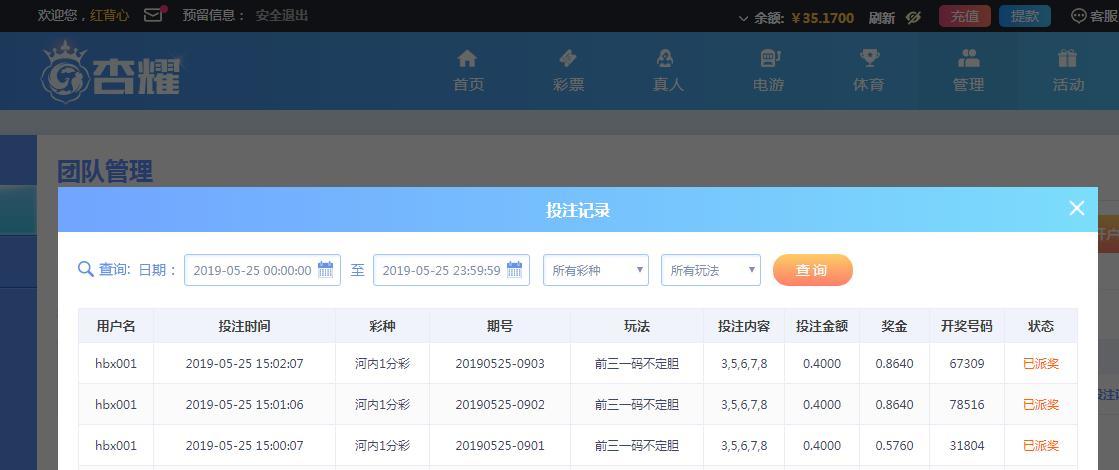
Task: Open 电游 electronic games section
Action: 768,70
